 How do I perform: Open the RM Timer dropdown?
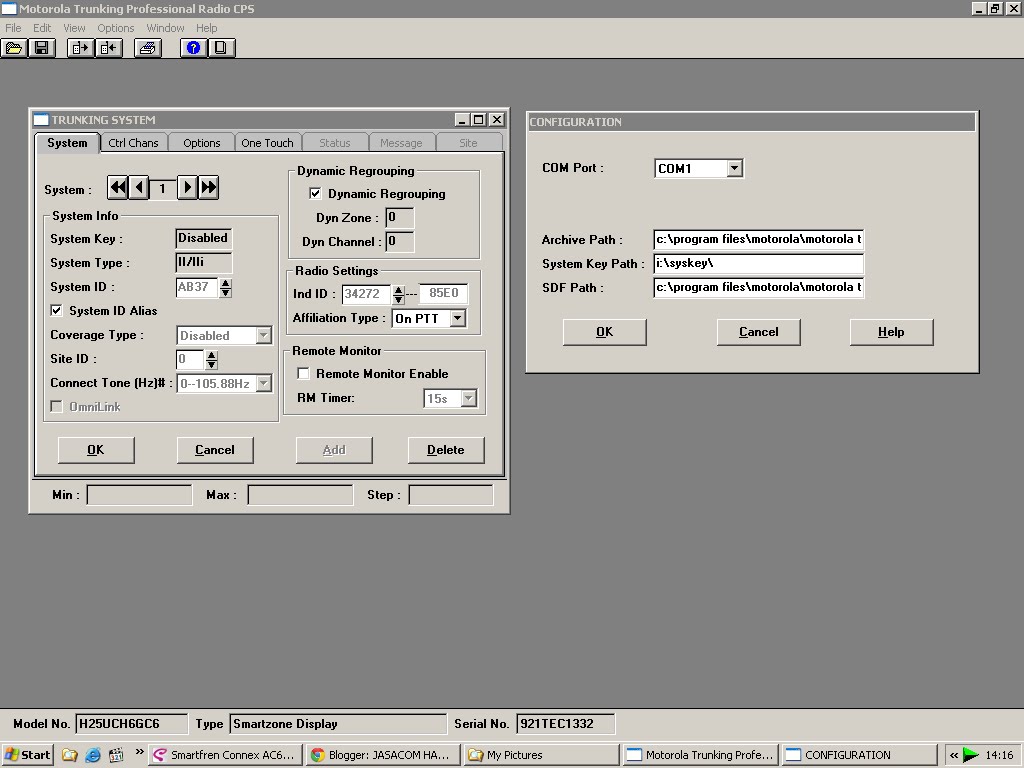pyautogui.click(x=468, y=398)
